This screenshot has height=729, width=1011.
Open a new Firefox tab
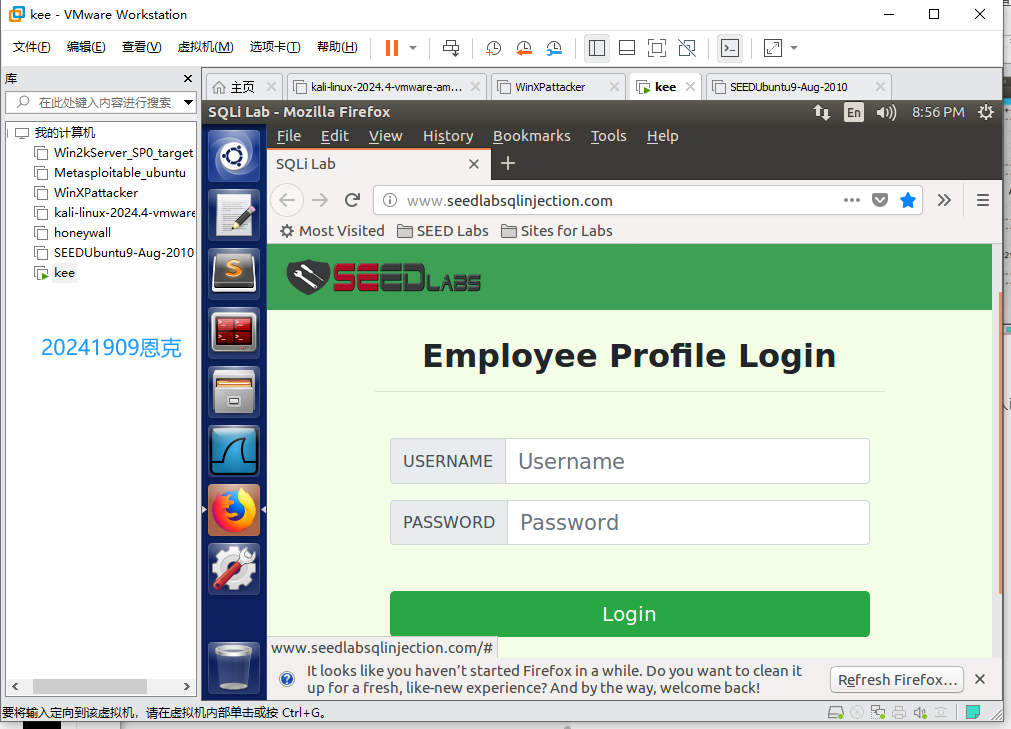coord(508,163)
